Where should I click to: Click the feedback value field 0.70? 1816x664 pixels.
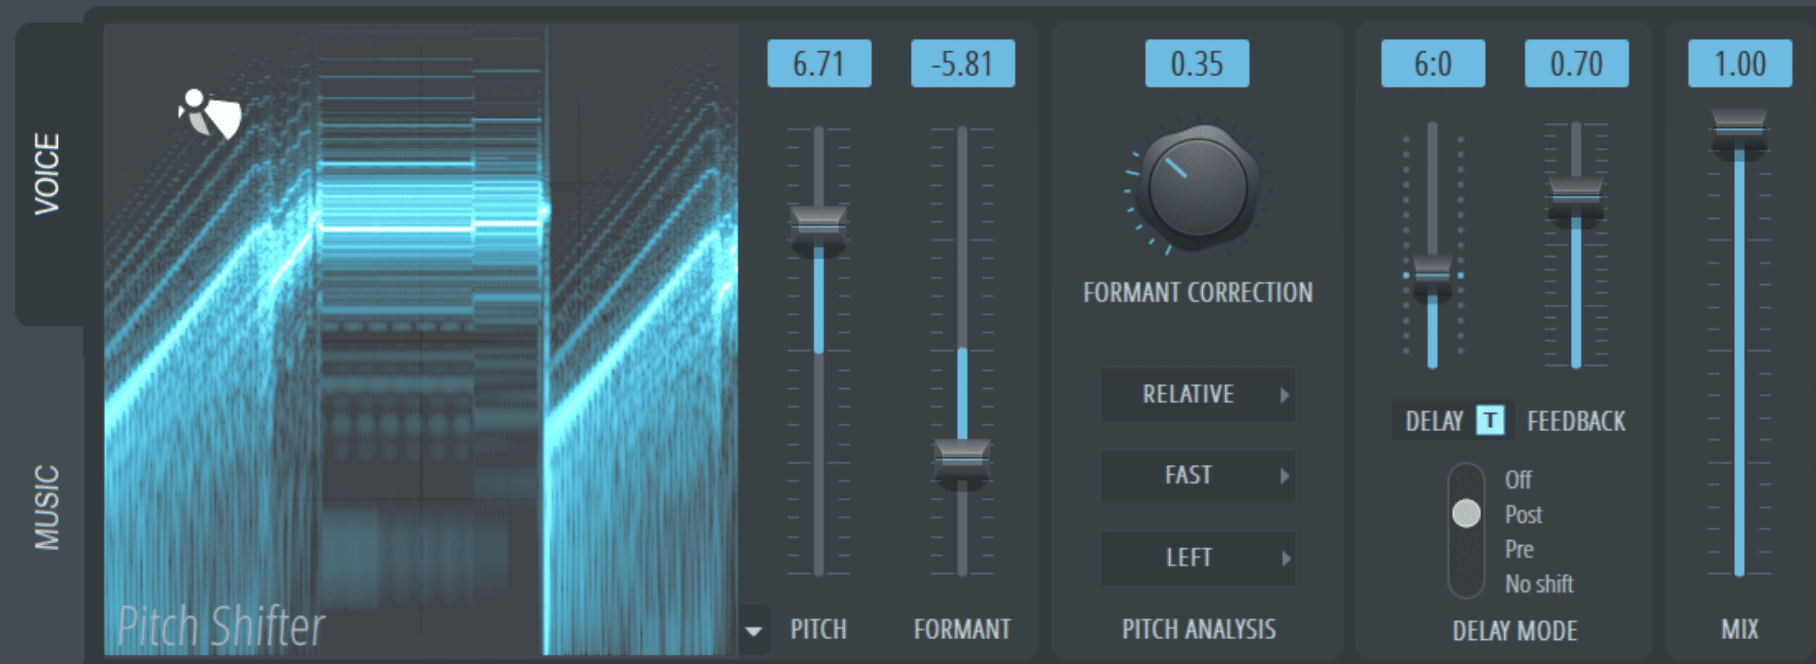[1576, 64]
